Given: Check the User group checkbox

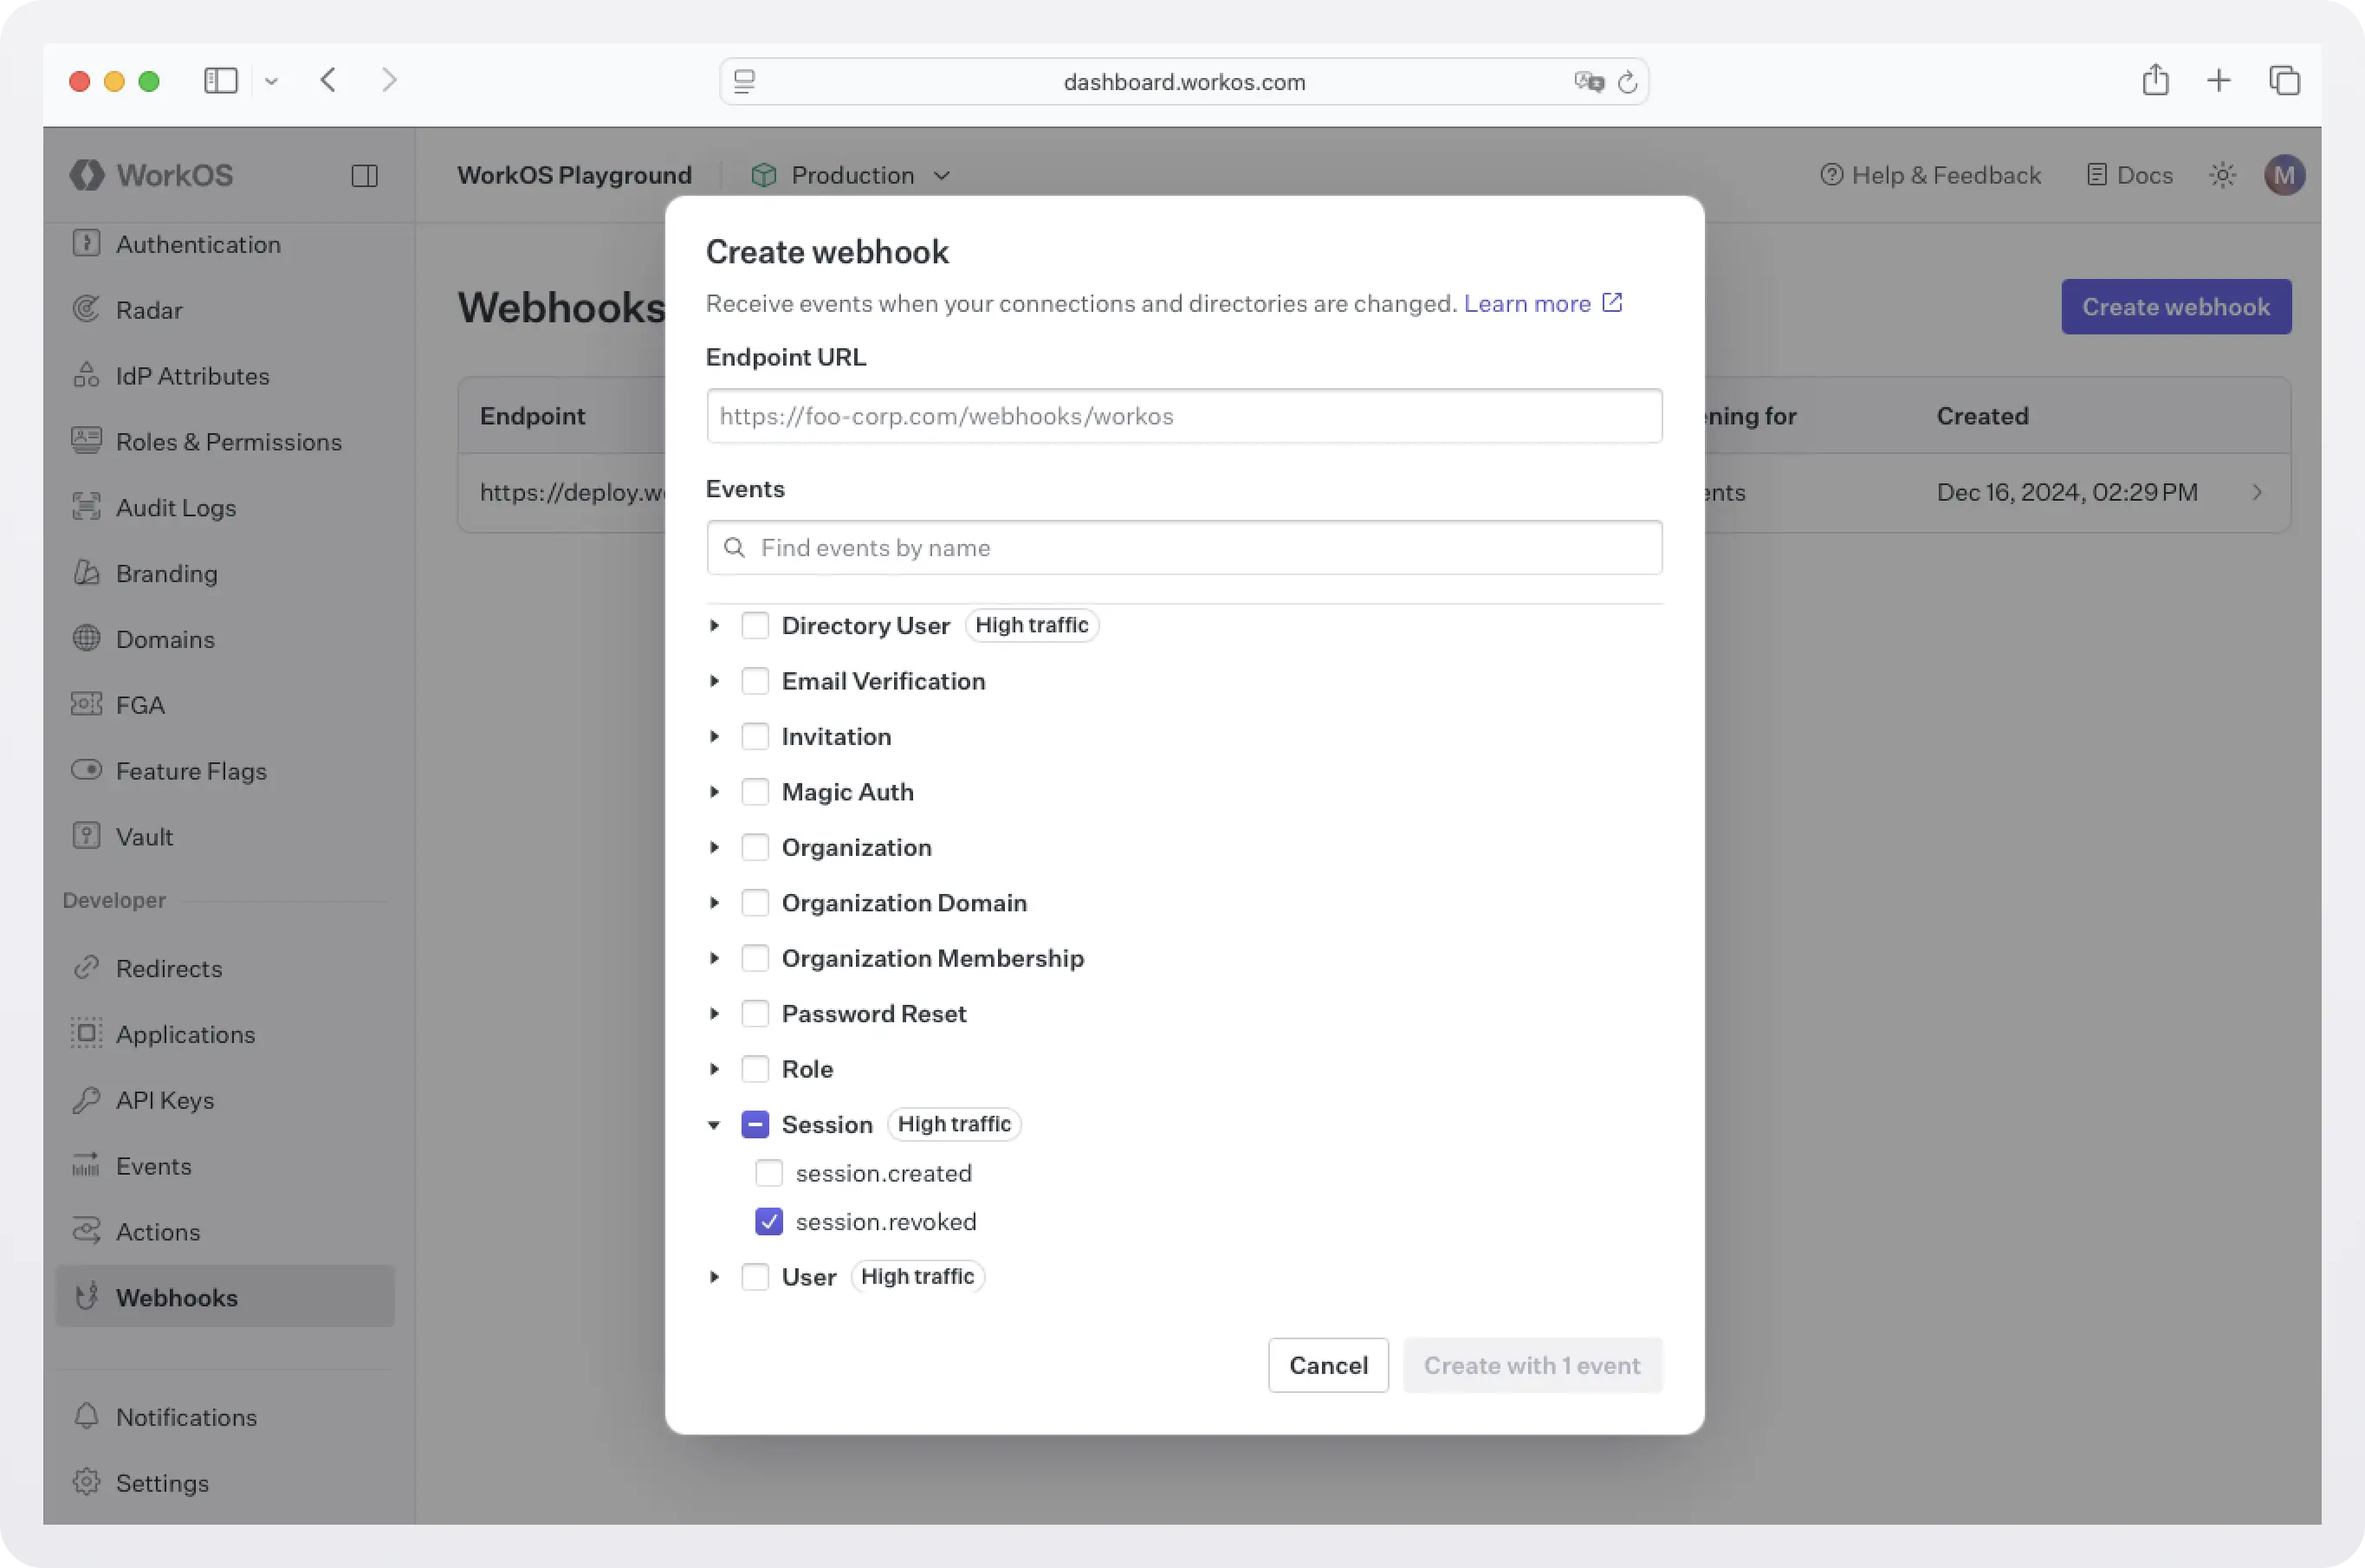Looking at the screenshot, I should tap(755, 1277).
